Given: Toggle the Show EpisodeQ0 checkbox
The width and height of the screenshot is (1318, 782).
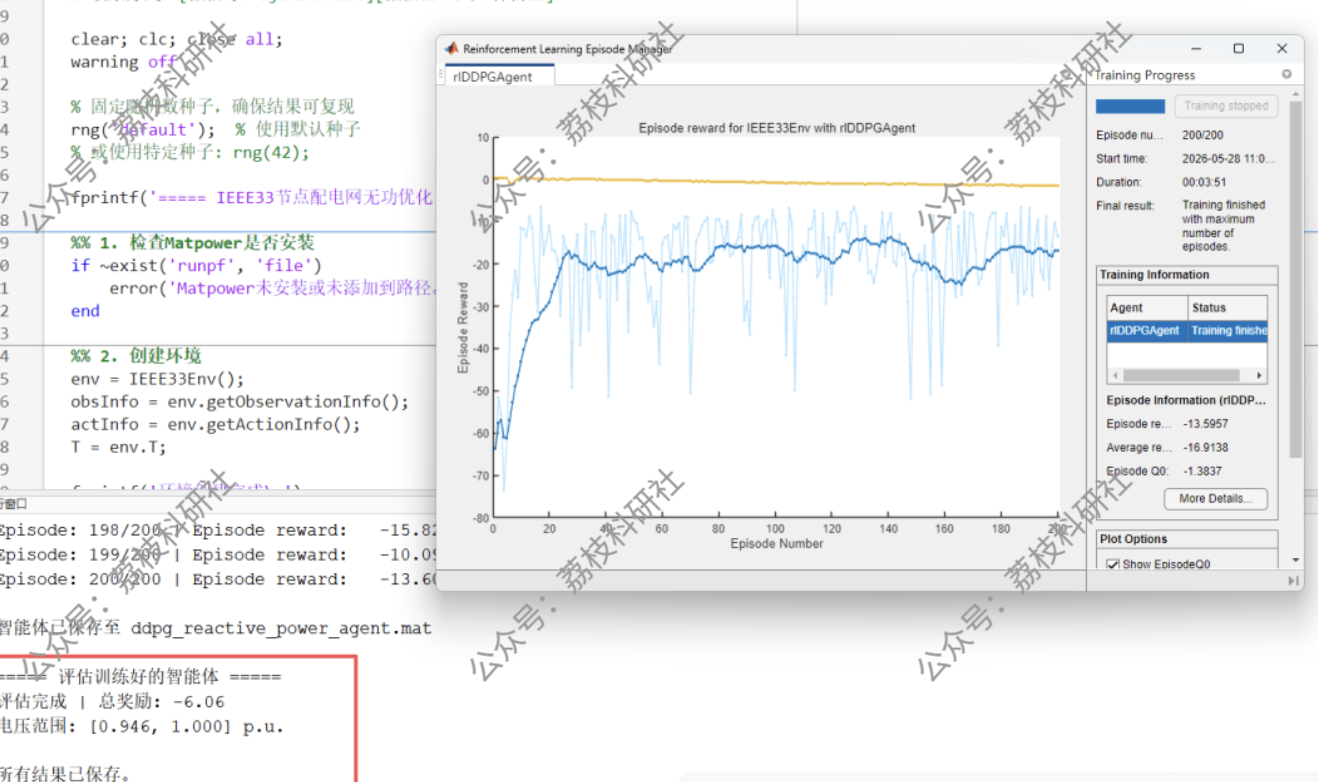Looking at the screenshot, I should [1113, 565].
